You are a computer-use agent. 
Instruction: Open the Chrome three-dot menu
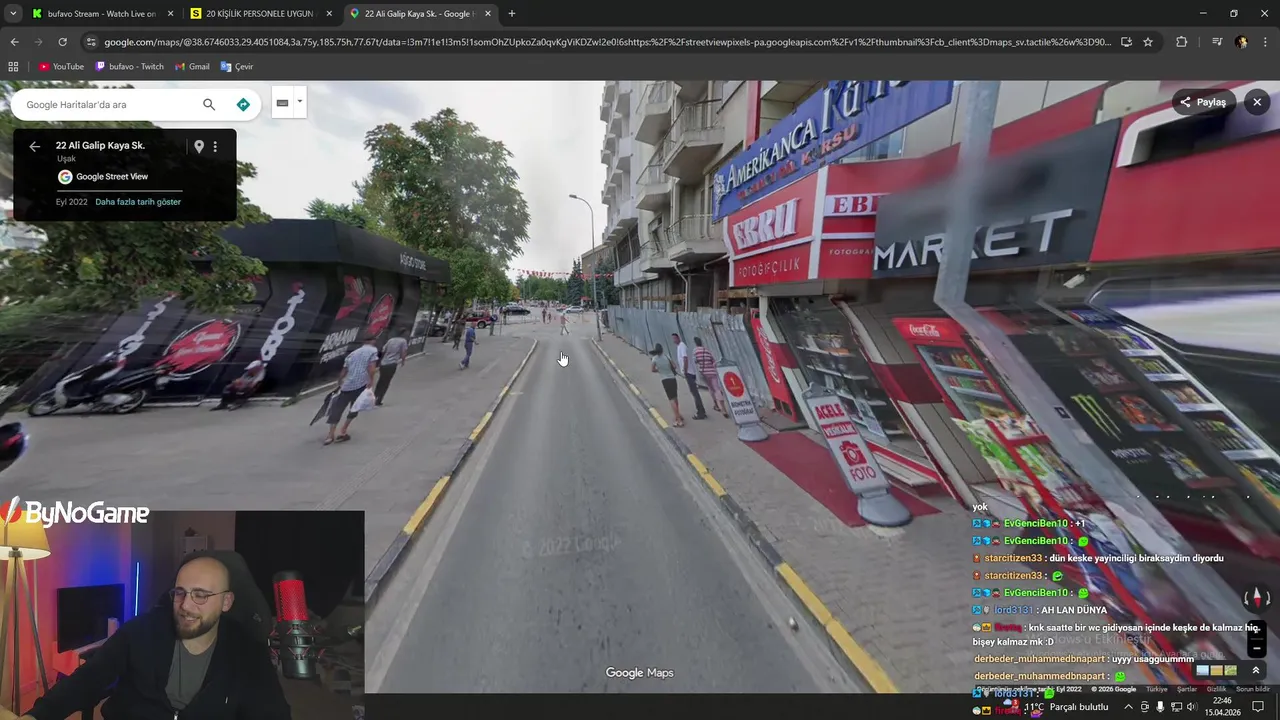coord(1265,42)
